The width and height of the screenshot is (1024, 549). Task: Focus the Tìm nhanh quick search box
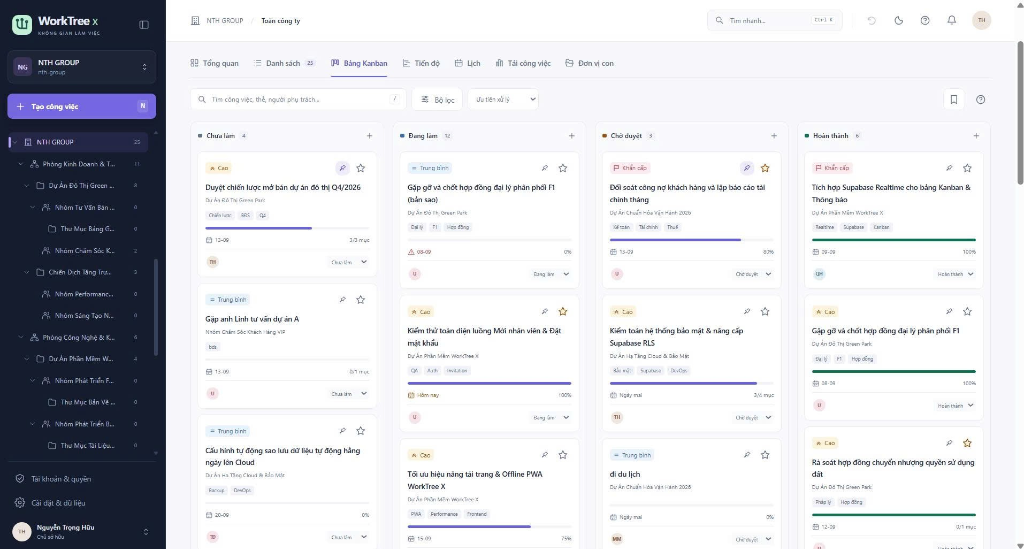coord(775,20)
